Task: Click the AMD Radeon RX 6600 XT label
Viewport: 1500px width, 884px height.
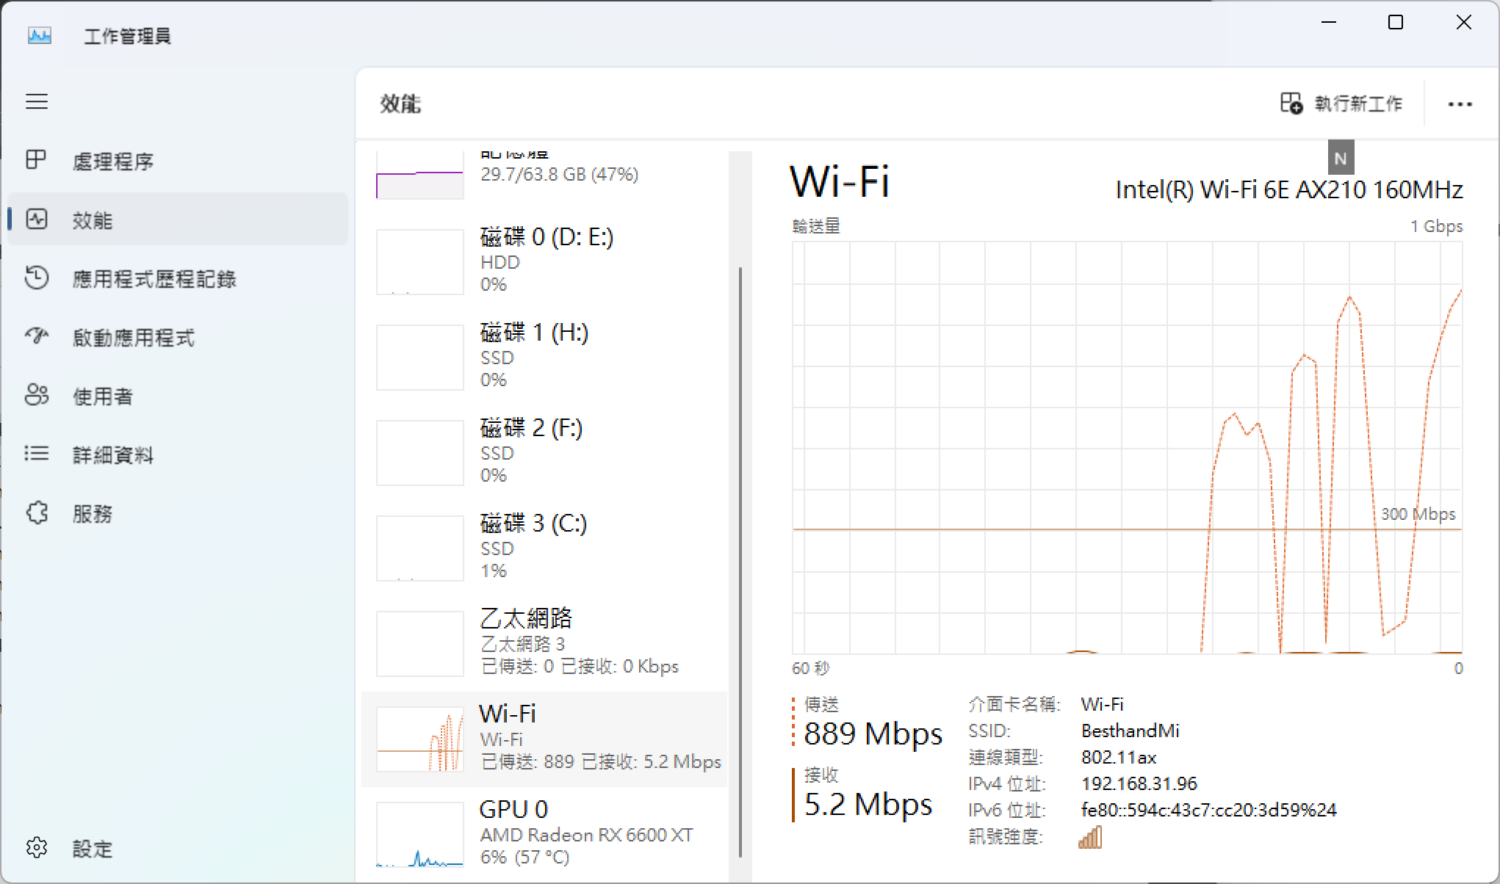Action: pyautogui.click(x=587, y=835)
